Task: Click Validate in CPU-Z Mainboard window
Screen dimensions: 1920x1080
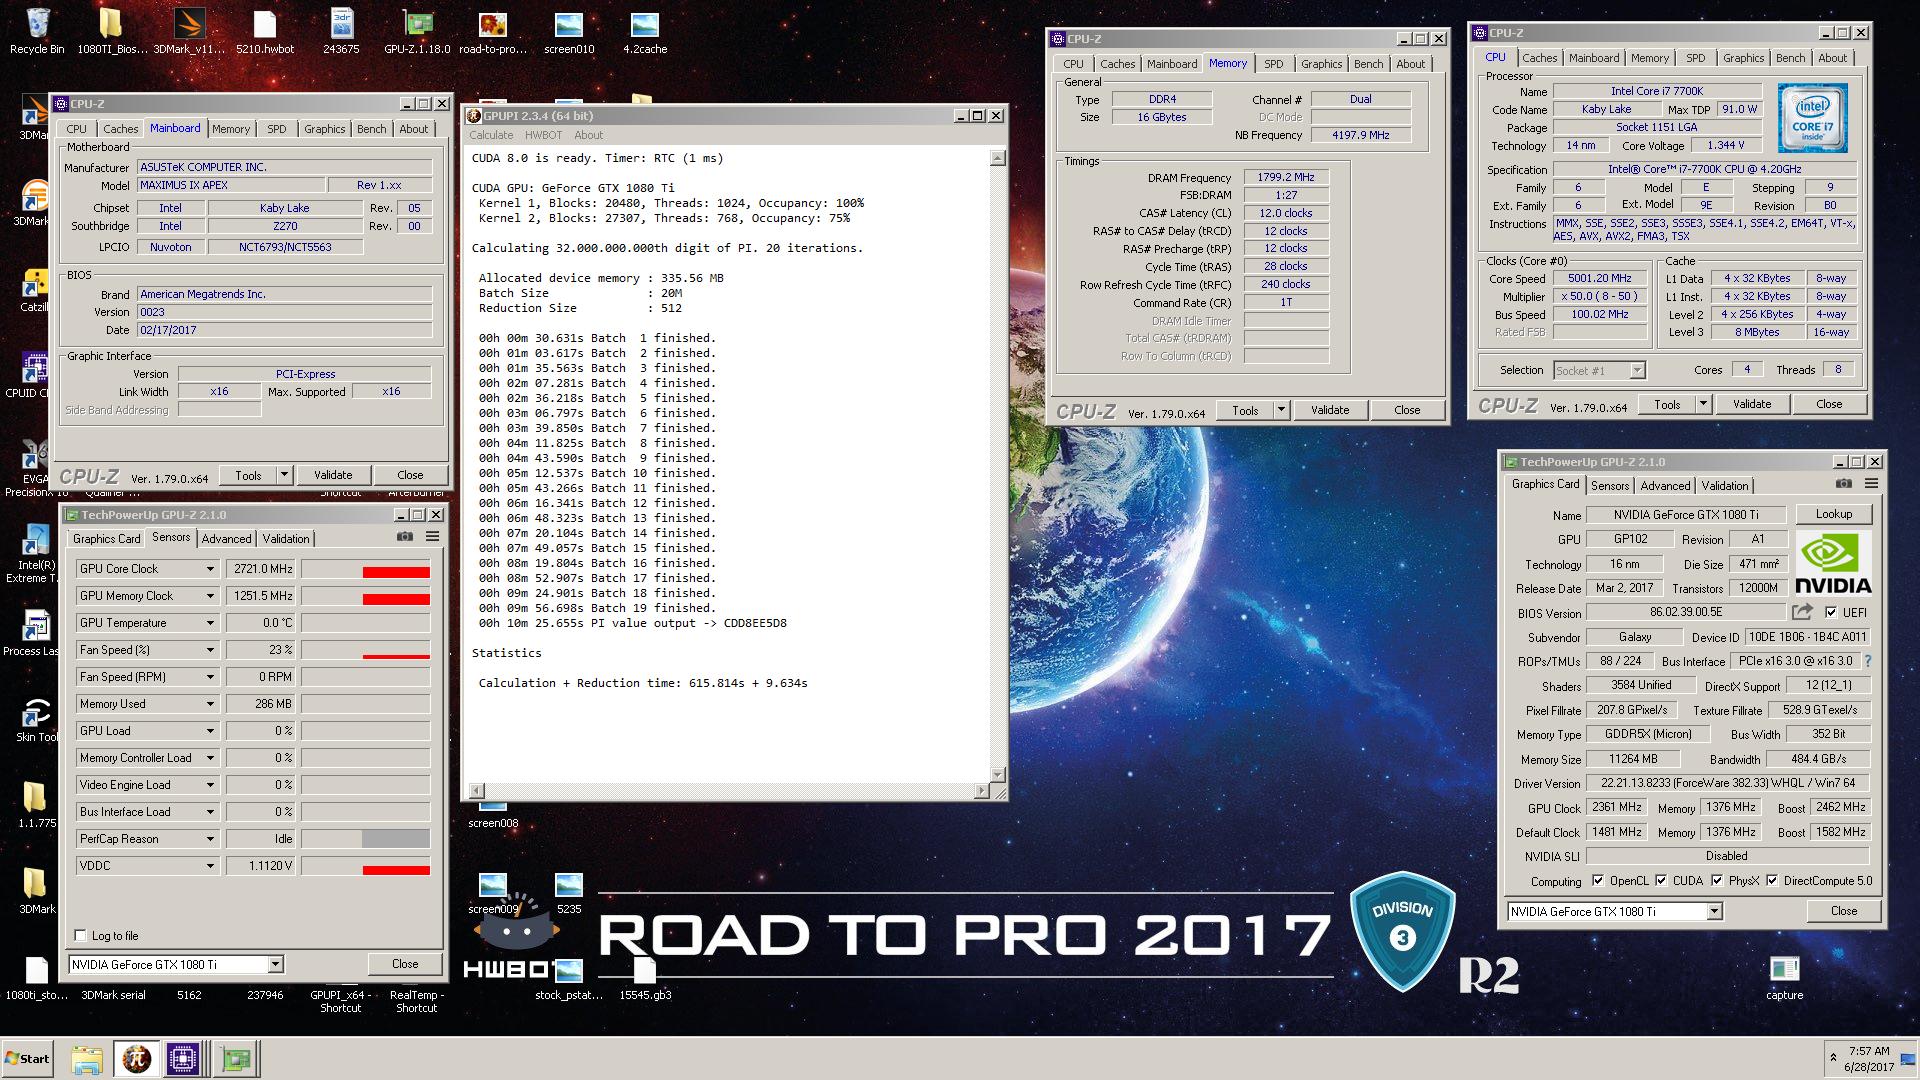Action: [333, 475]
